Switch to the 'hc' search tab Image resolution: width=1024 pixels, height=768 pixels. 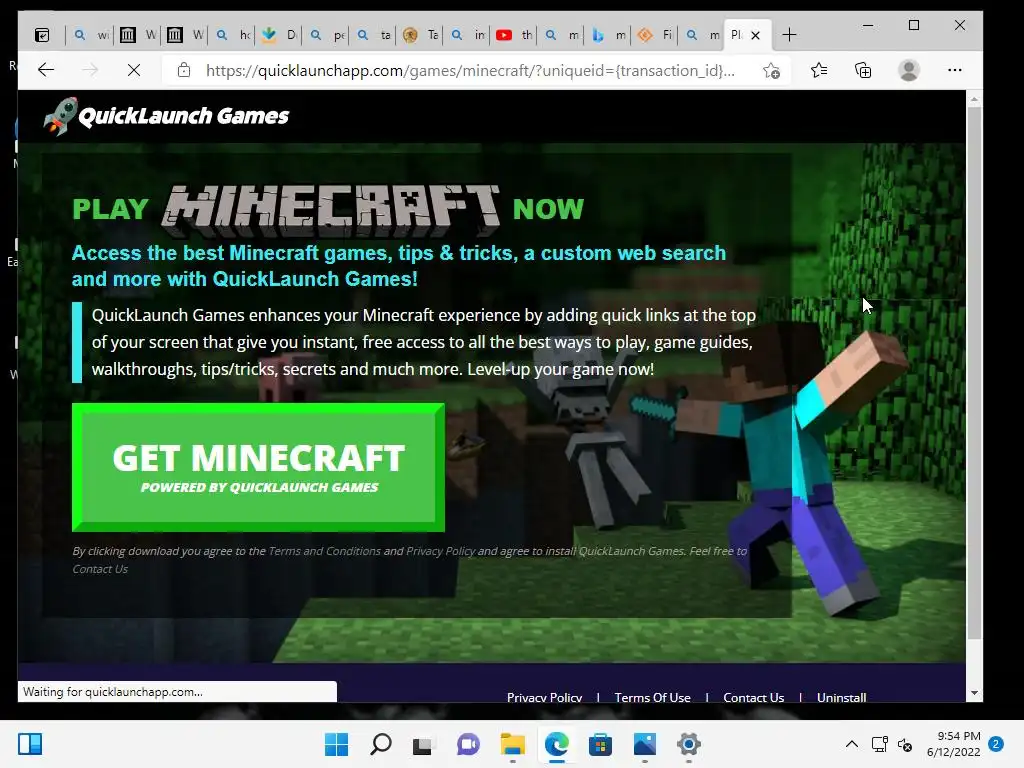pyautogui.click(x=232, y=35)
